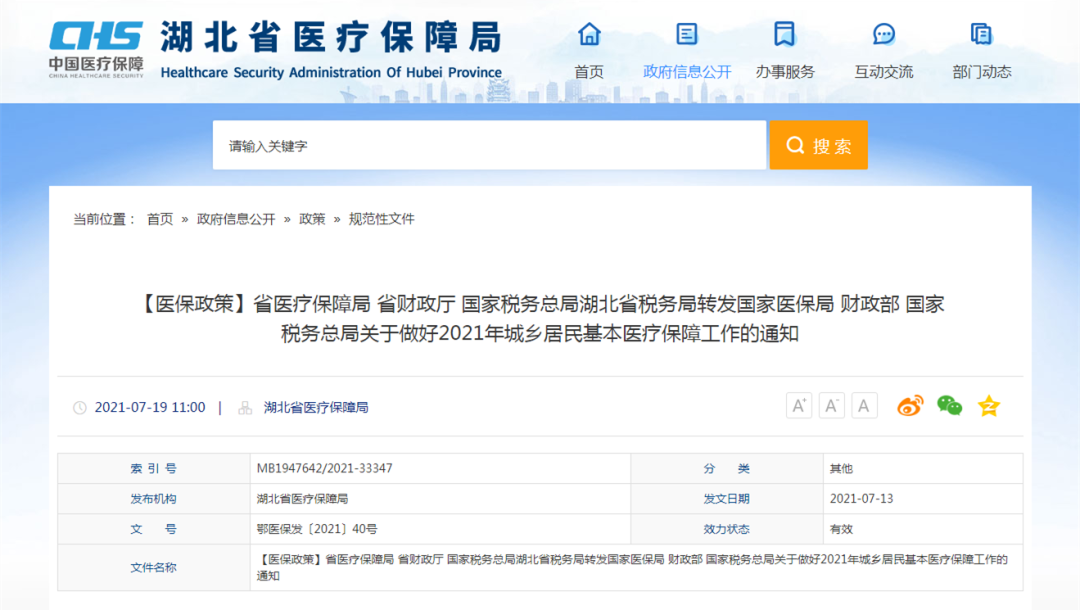Screen dimensions: 1080x610
Task: Share article via WeChat icon
Action: click(x=949, y=406)
